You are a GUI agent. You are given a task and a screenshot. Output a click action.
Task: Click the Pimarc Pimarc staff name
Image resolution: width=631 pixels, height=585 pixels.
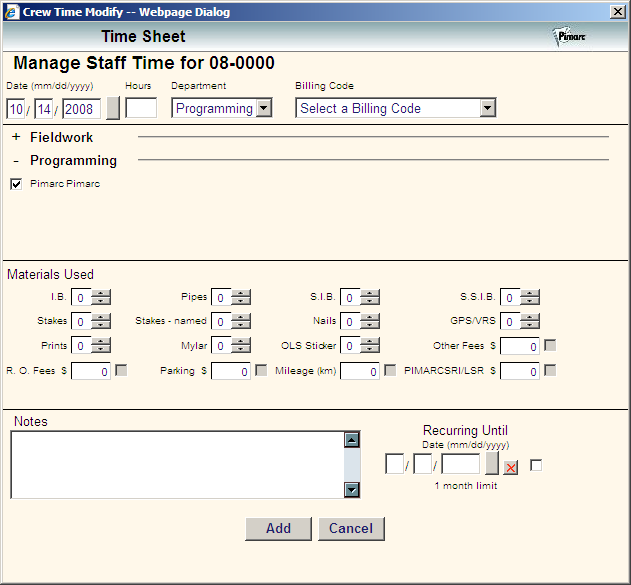[x=65, y=184]
